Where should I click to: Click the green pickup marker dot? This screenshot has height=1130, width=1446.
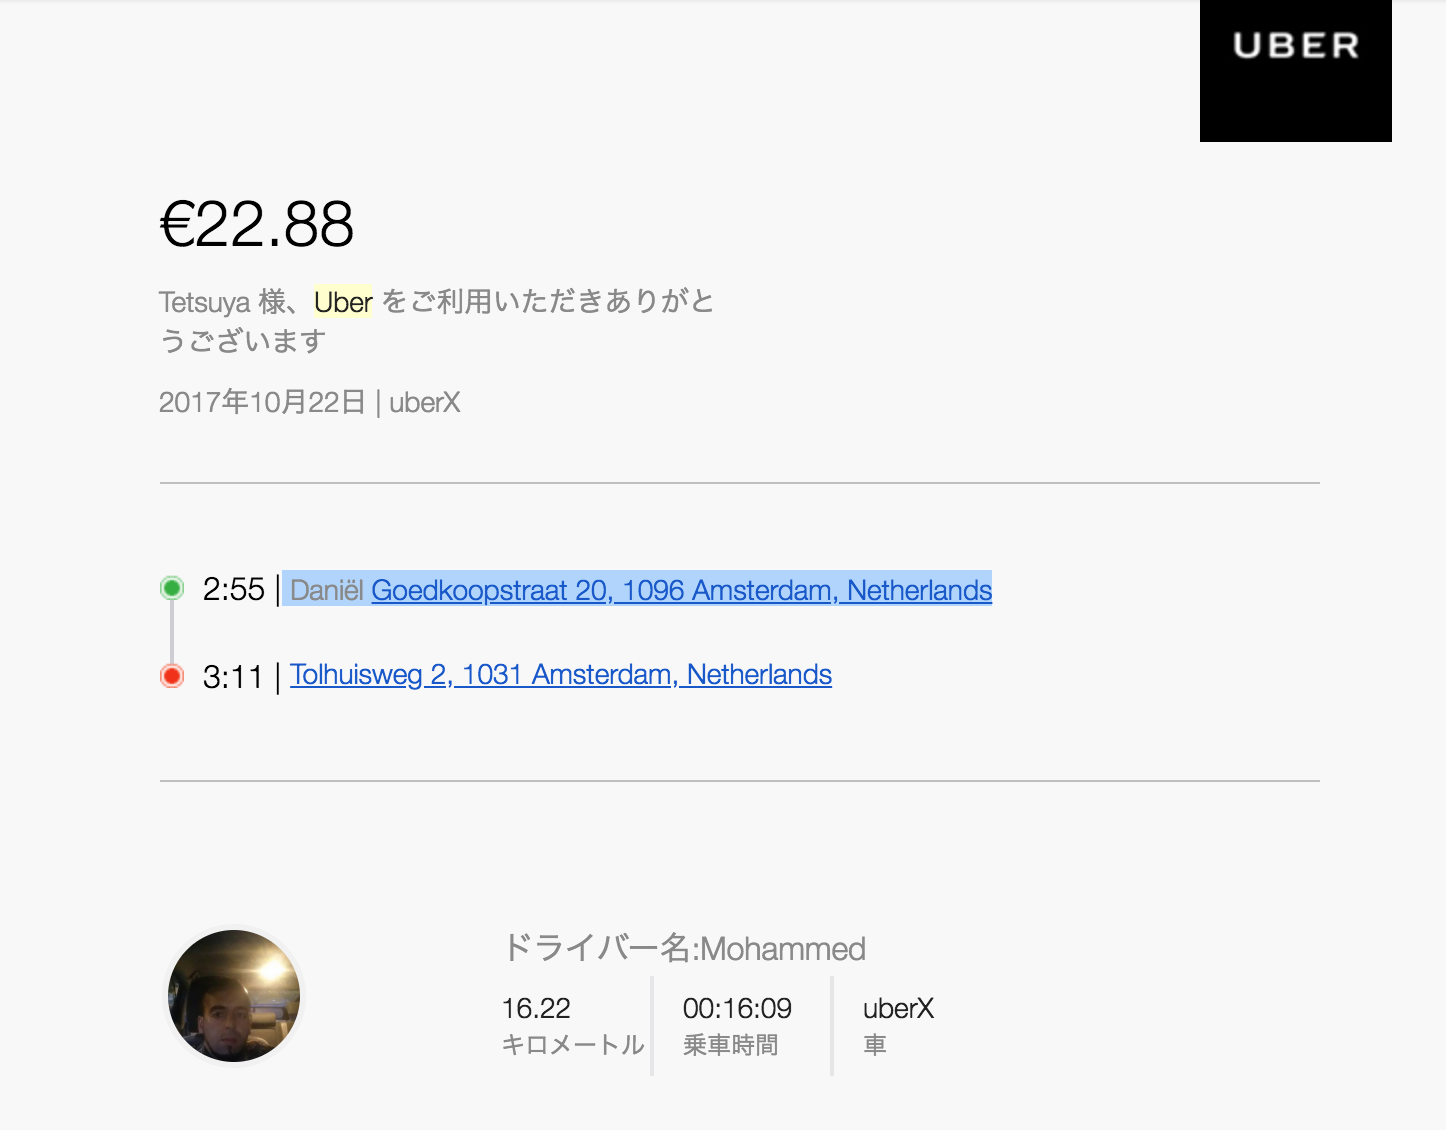(172, 588)
